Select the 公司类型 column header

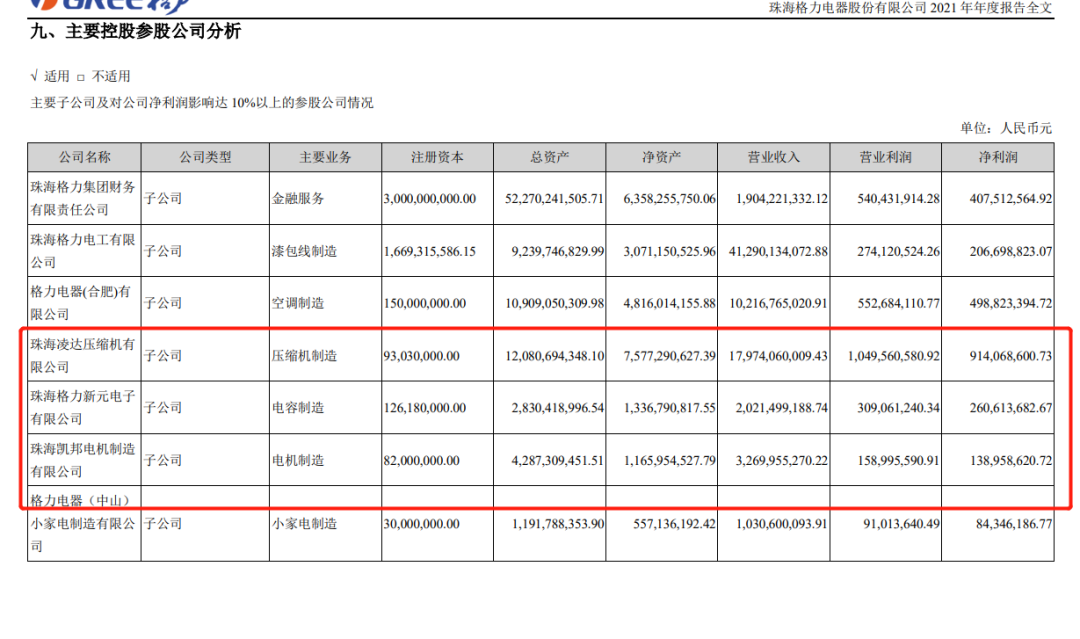205,157
